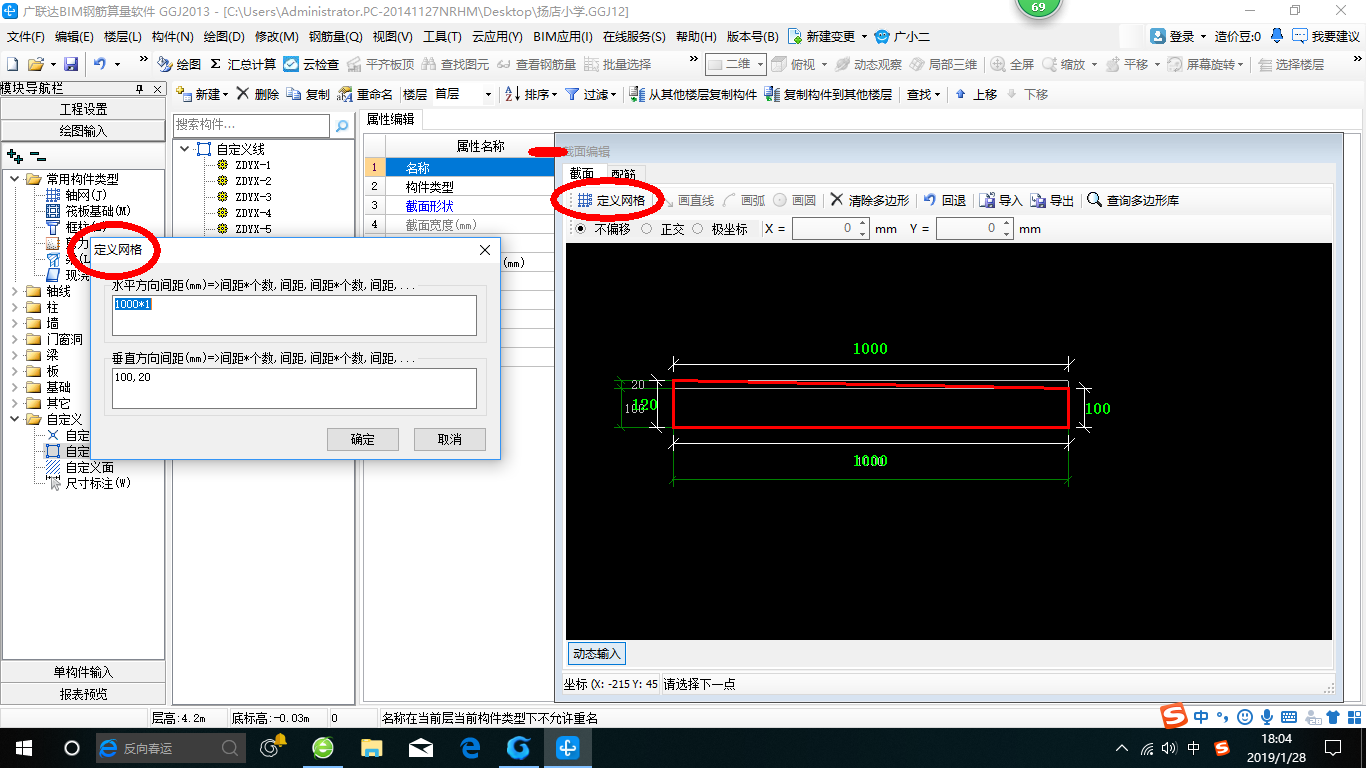Click the 复制 copy component icon

pos(293,94)
